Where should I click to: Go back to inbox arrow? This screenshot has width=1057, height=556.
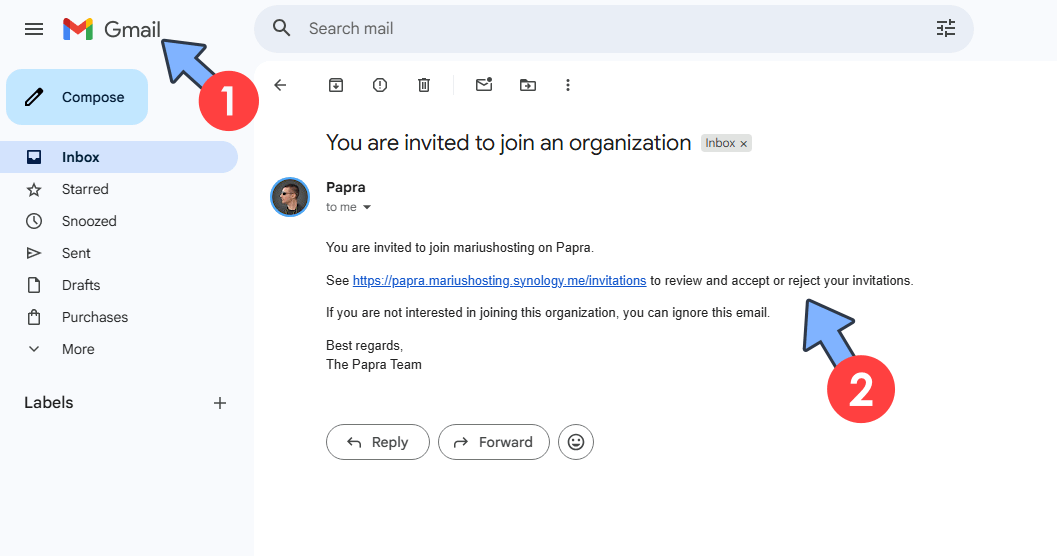[x=280, y=85]
